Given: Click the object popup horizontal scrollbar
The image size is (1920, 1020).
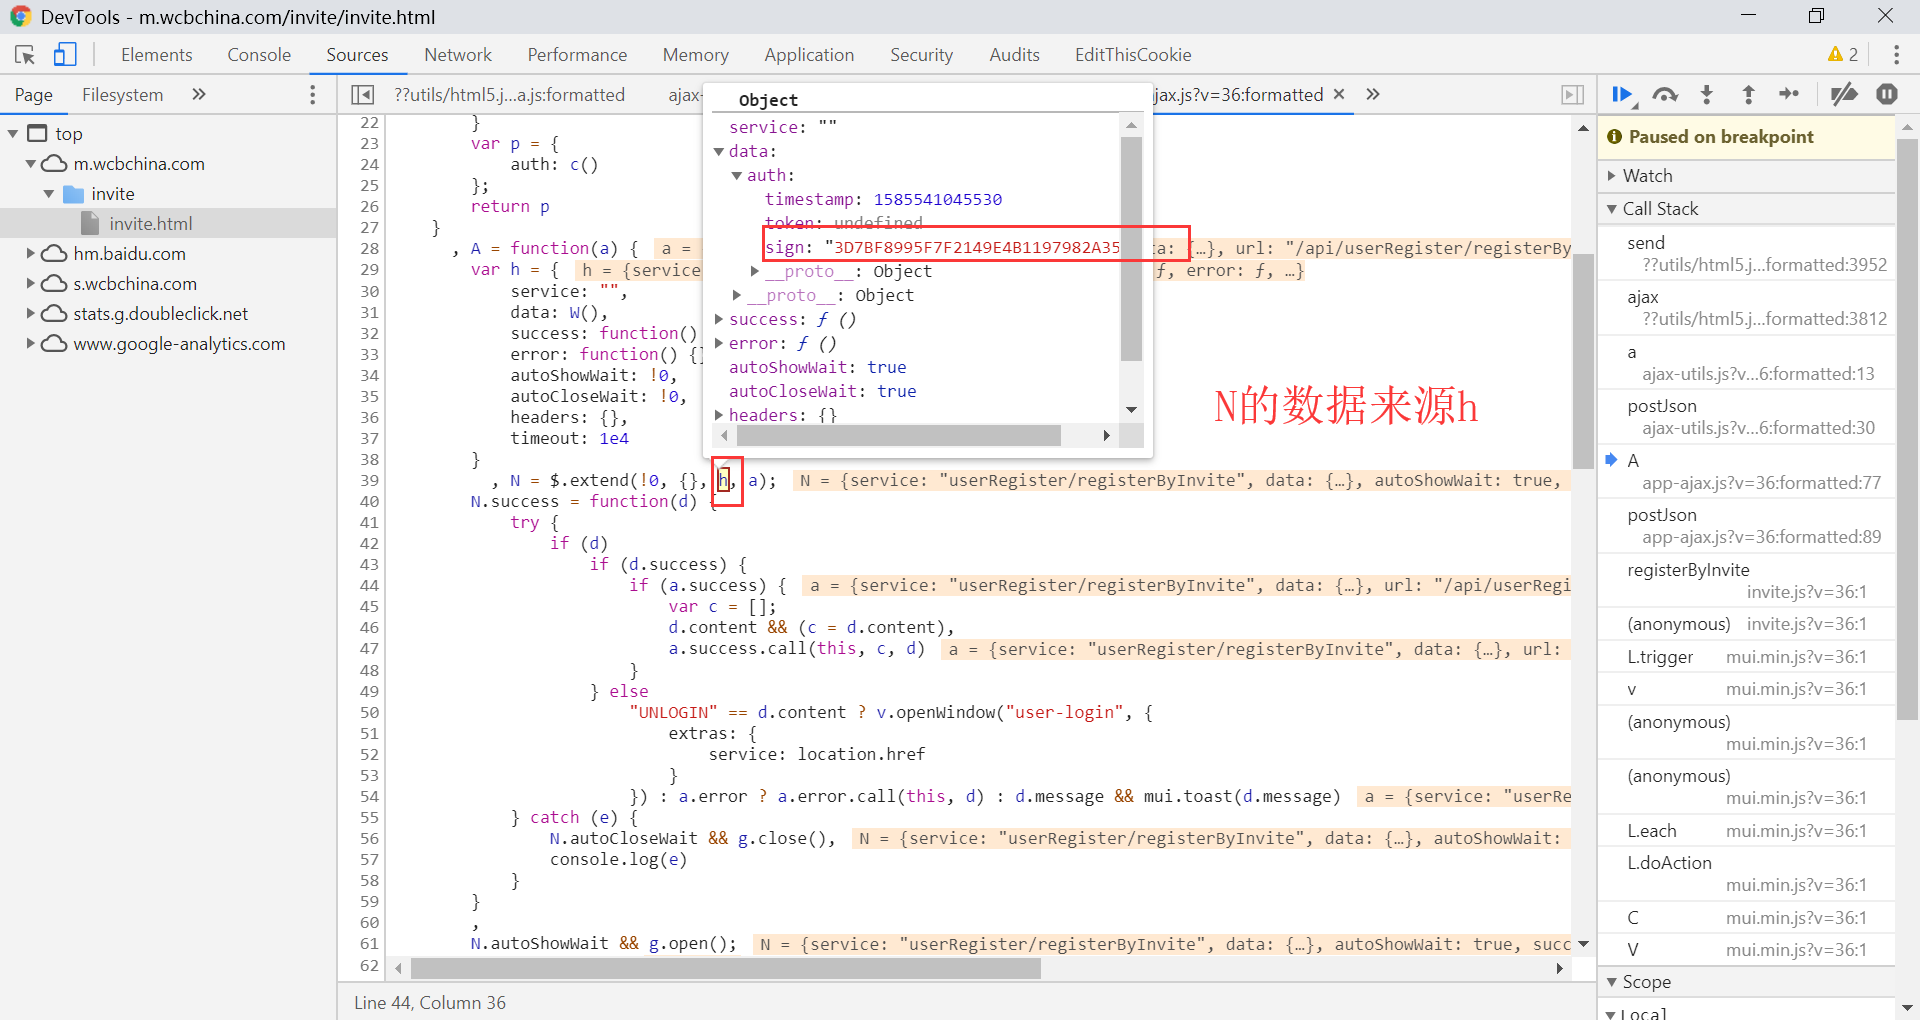Looking at the screenshot, I should (x=898, y=436).
